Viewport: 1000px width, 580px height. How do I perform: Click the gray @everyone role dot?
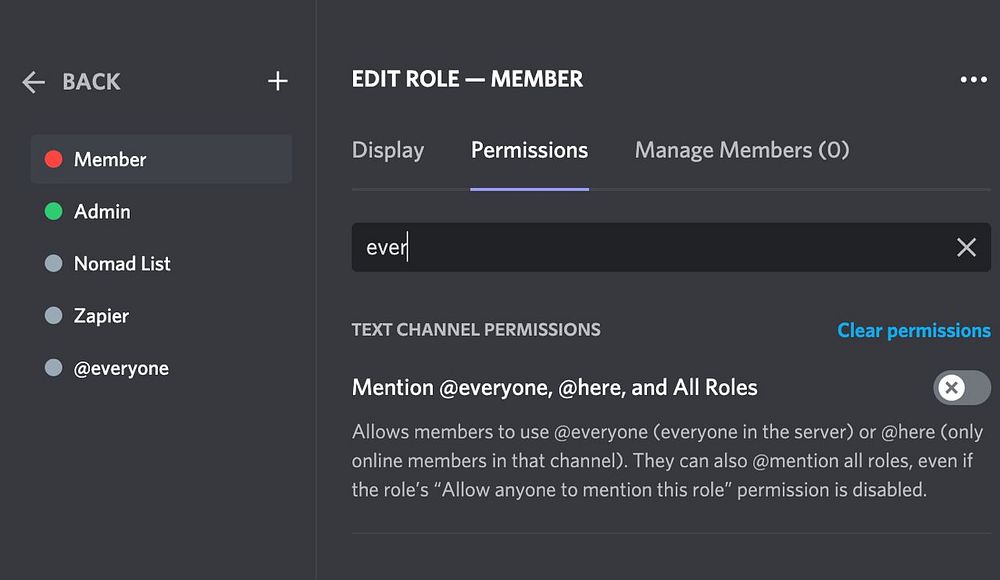pos(54,368)
